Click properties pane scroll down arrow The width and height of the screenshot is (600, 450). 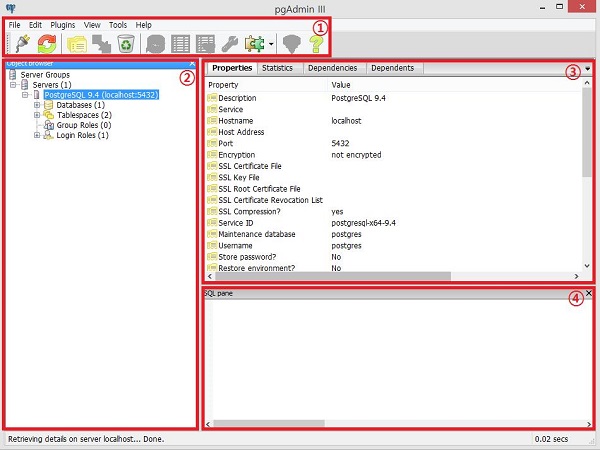[587, 266]
